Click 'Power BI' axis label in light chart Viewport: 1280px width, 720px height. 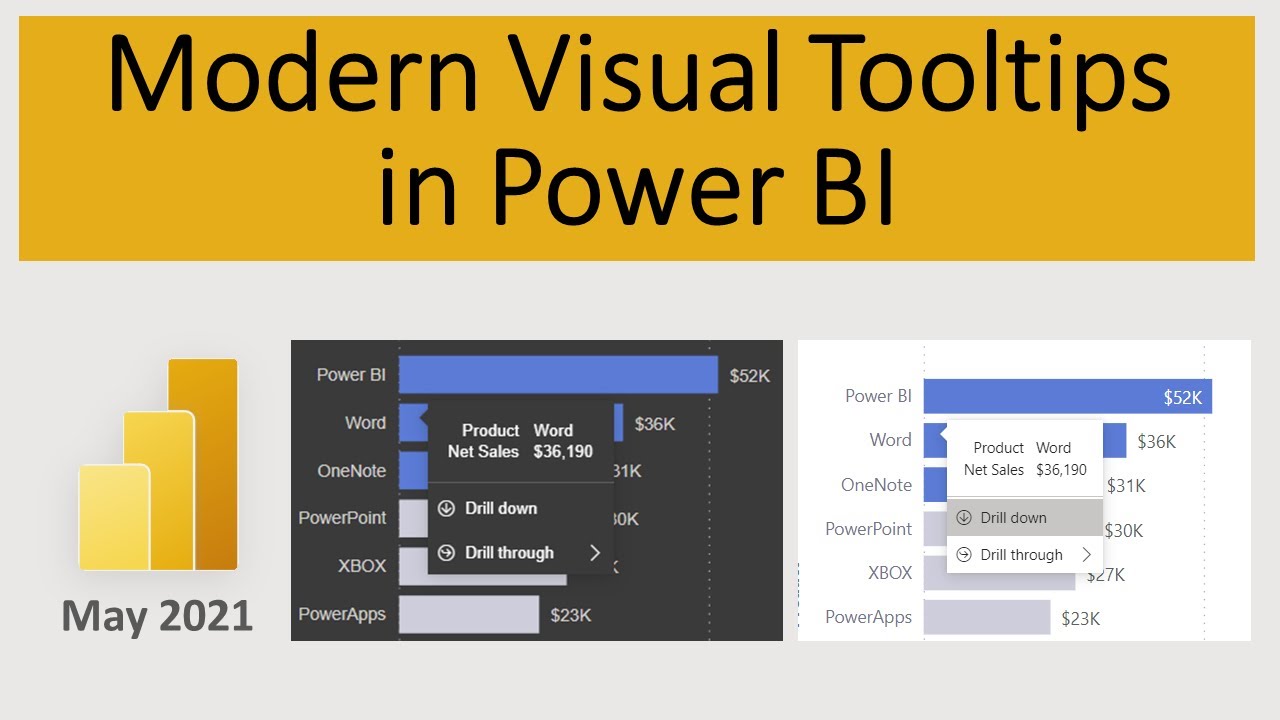[x=878, y=396]
